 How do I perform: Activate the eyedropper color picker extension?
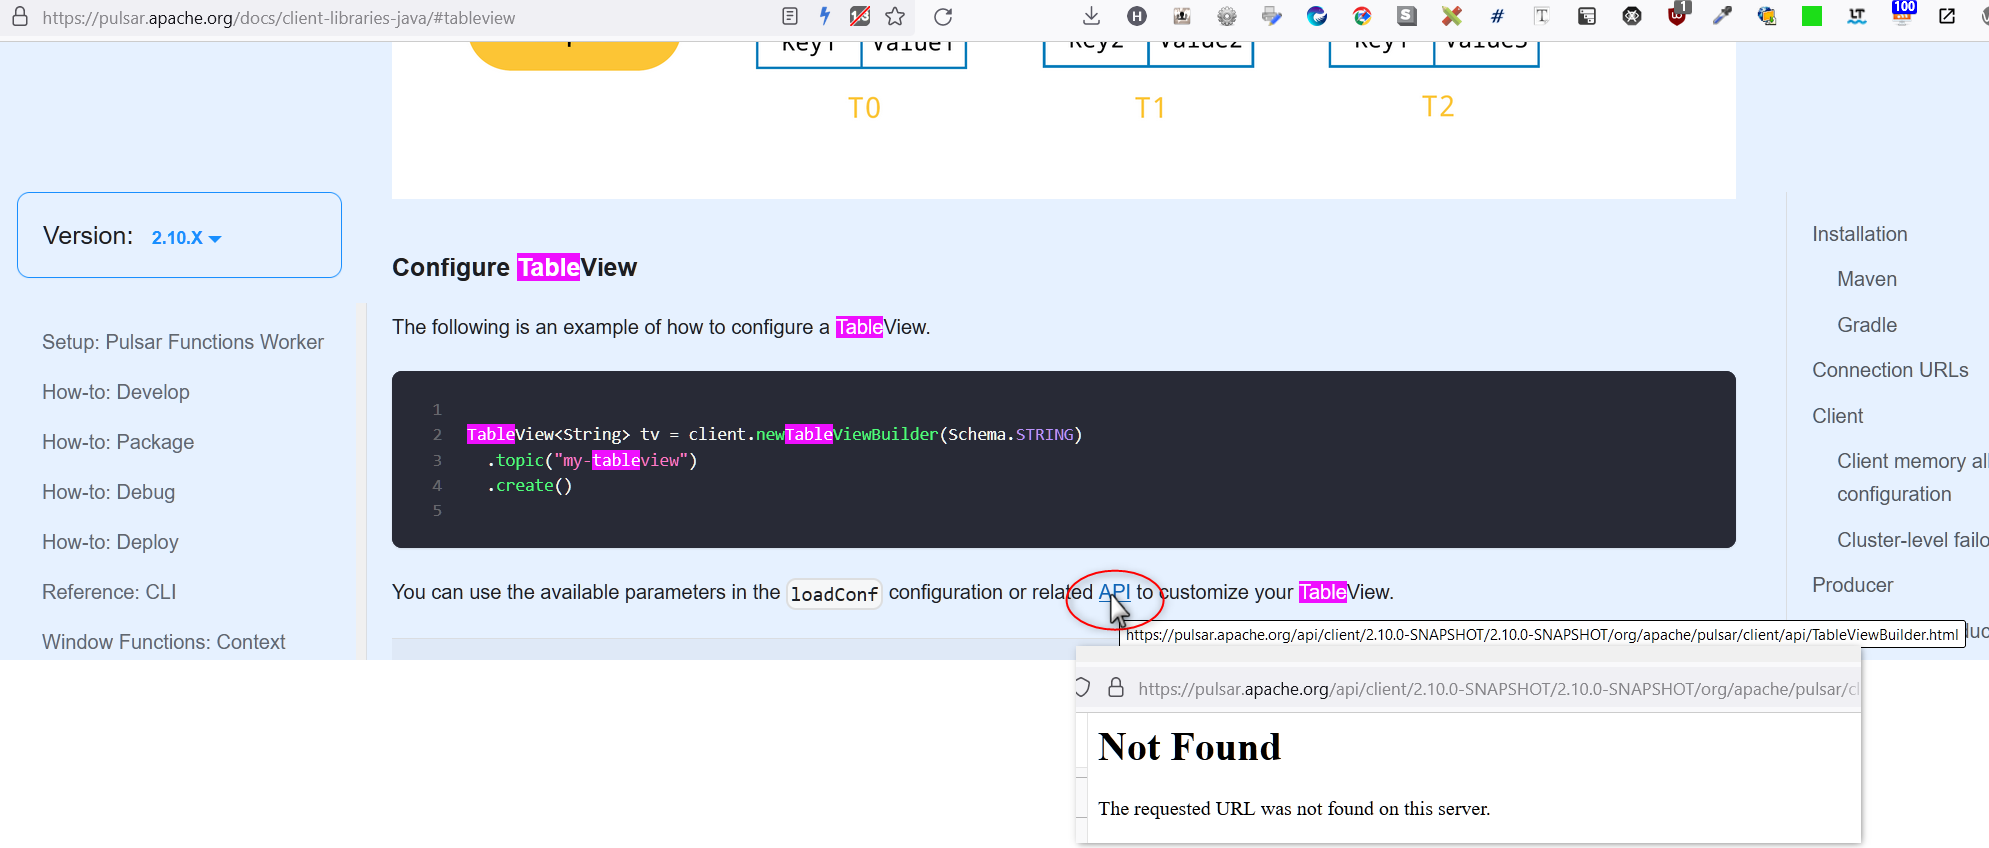1722,16
